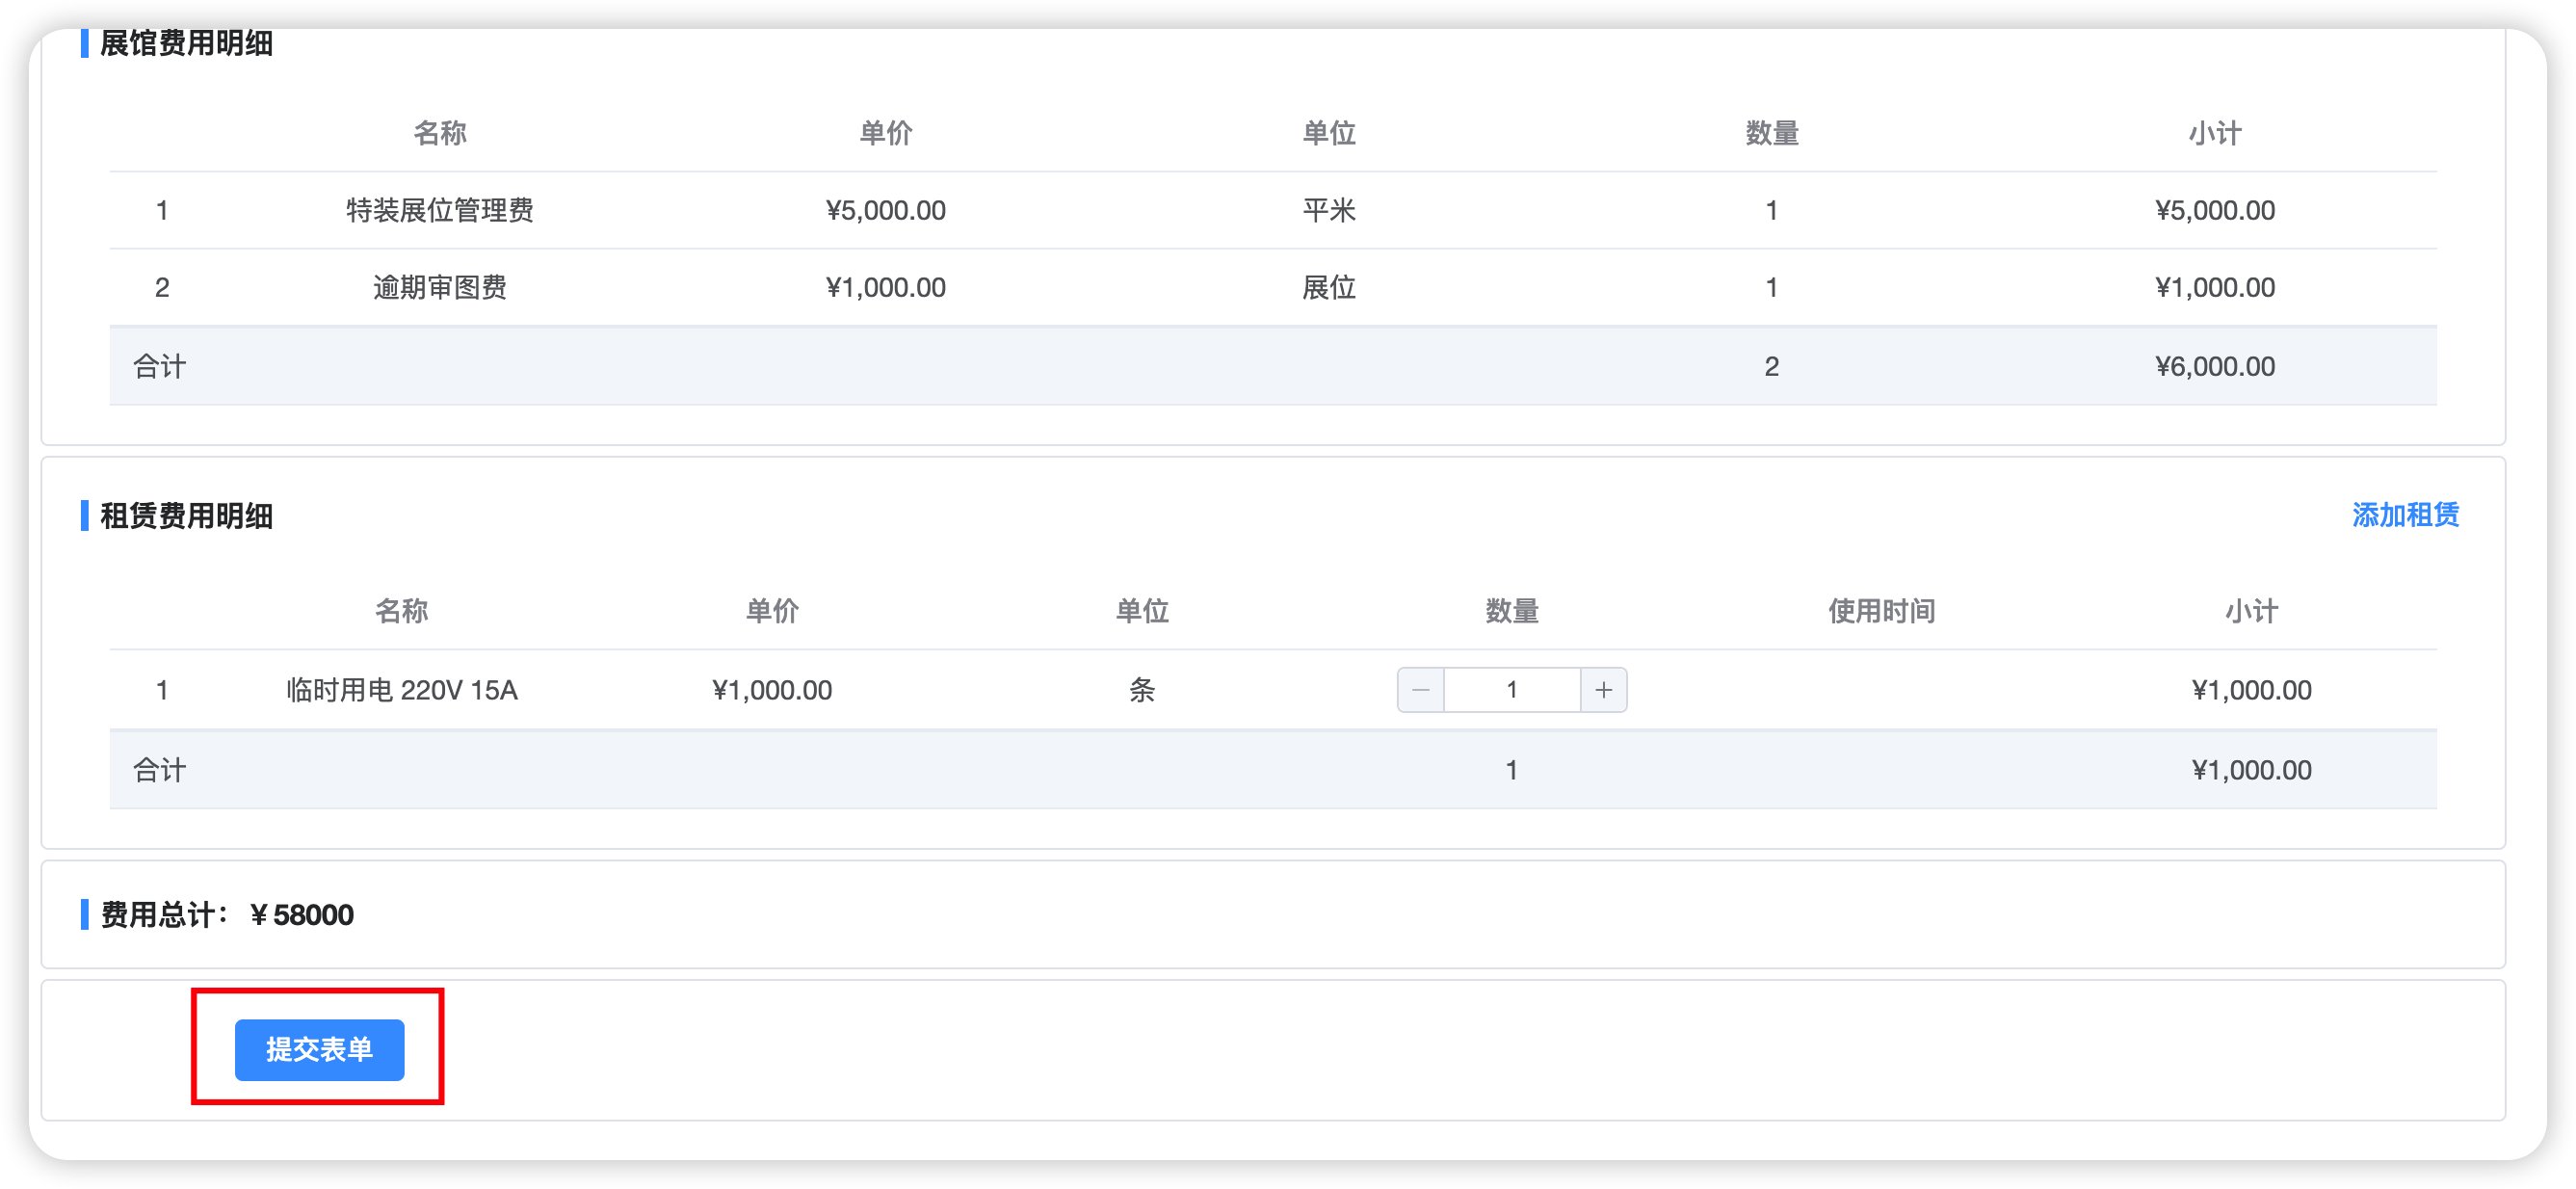Click the rental quantity input field

pyautogui.click(x=1511, y=690)
